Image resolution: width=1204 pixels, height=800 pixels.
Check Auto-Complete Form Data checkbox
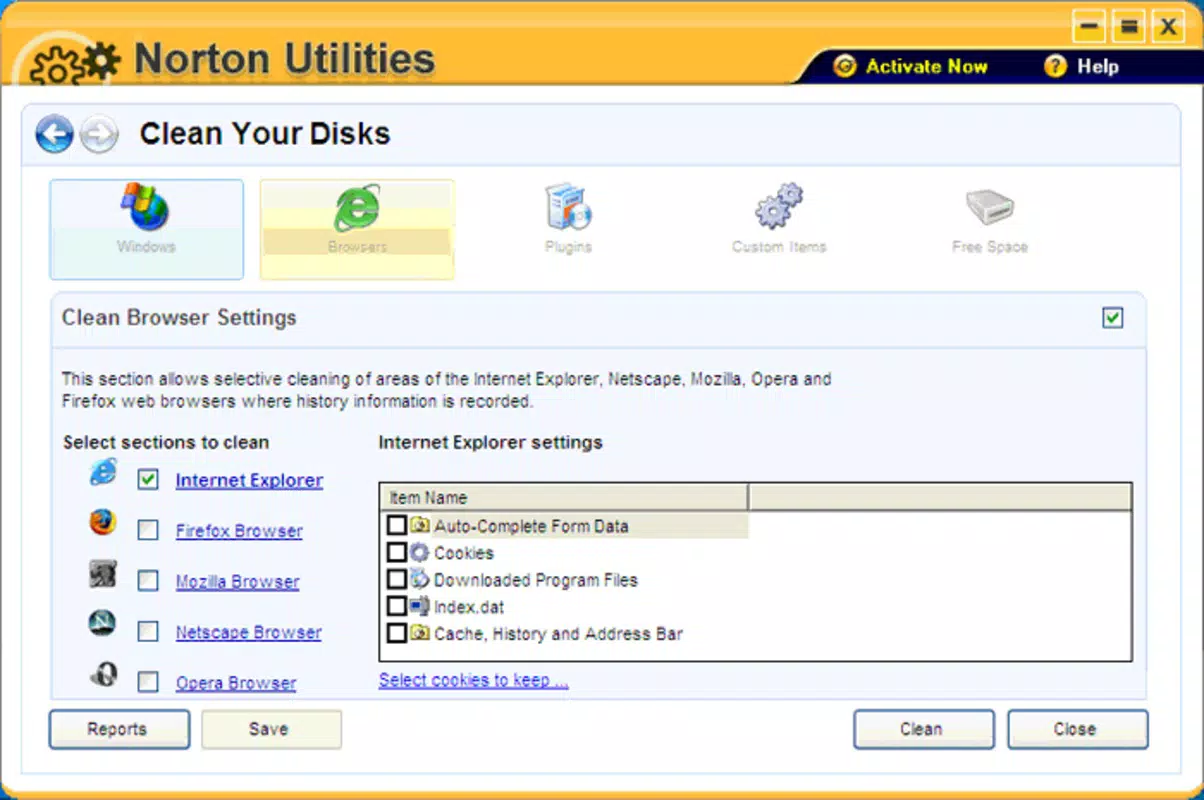click(x=397, y=526)
